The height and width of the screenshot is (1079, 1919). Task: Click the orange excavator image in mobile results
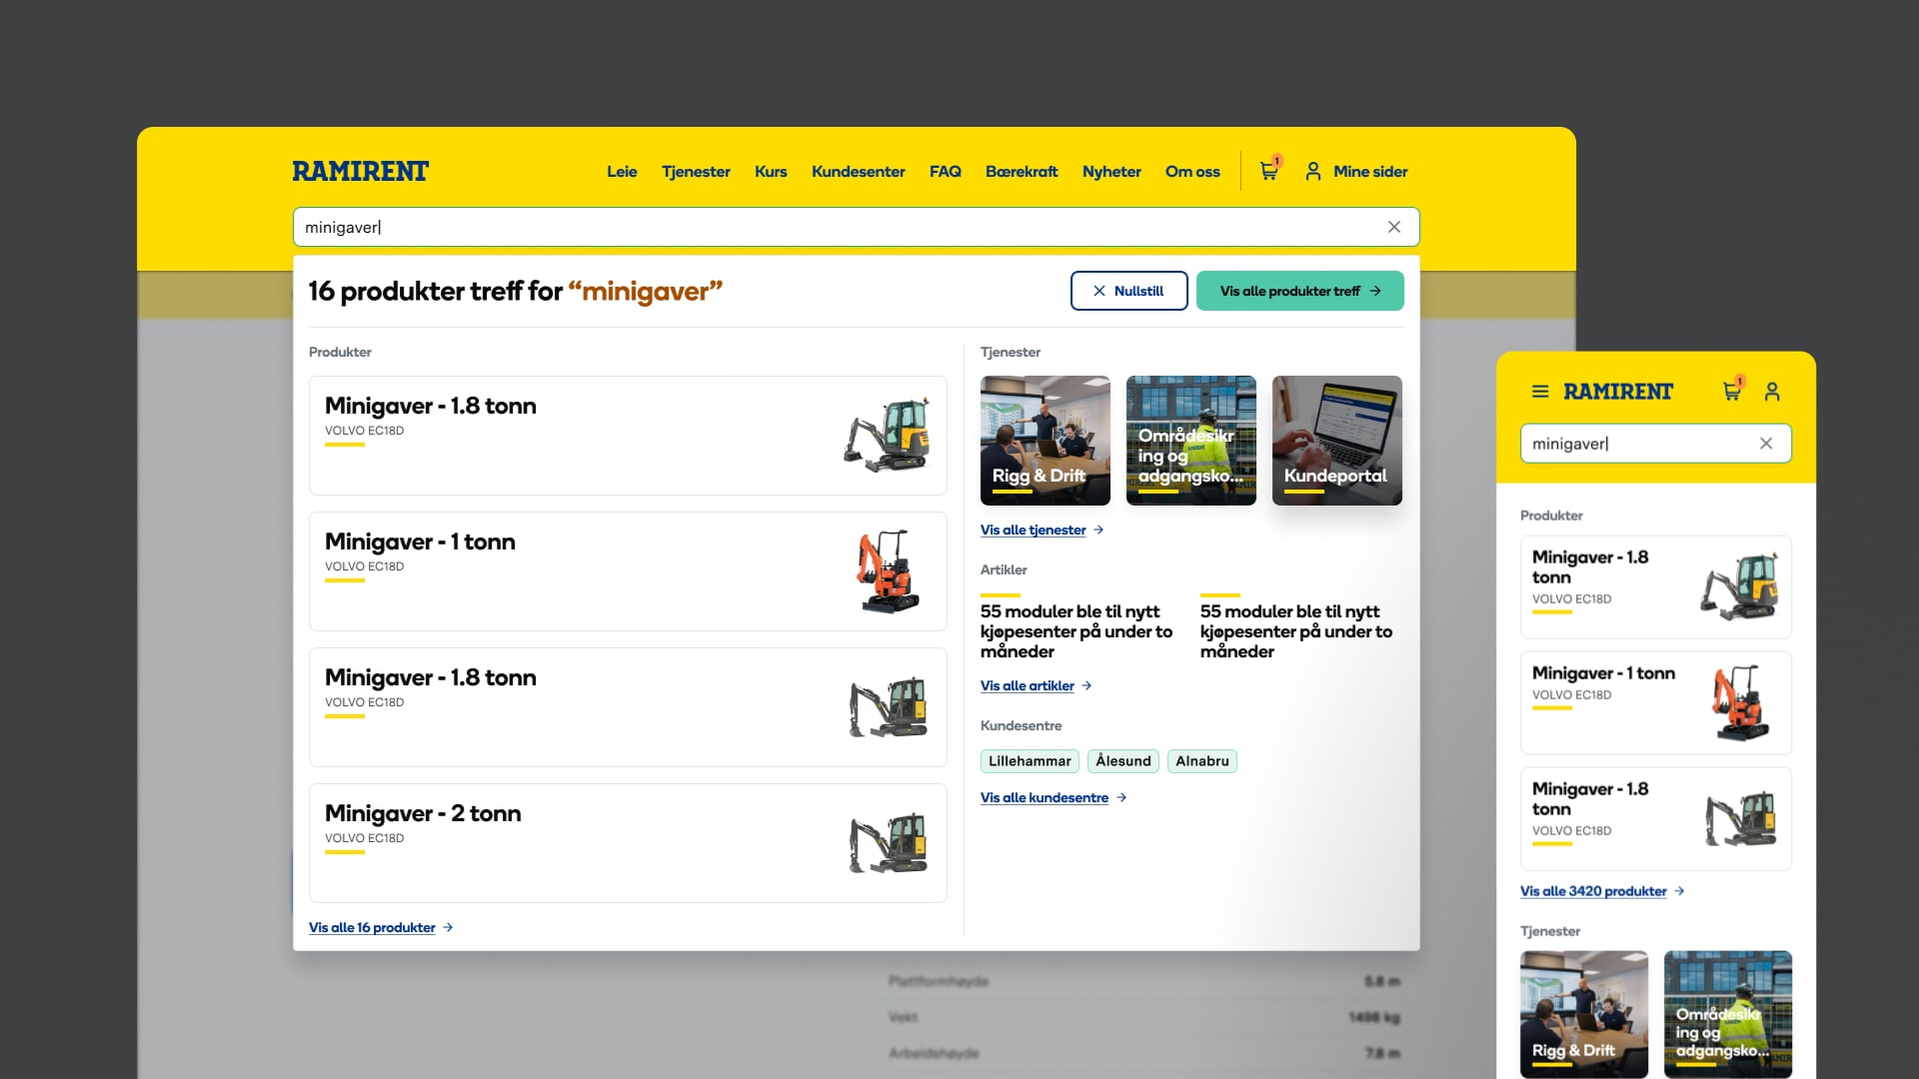pyautogui.click(x=1741, y=702)
